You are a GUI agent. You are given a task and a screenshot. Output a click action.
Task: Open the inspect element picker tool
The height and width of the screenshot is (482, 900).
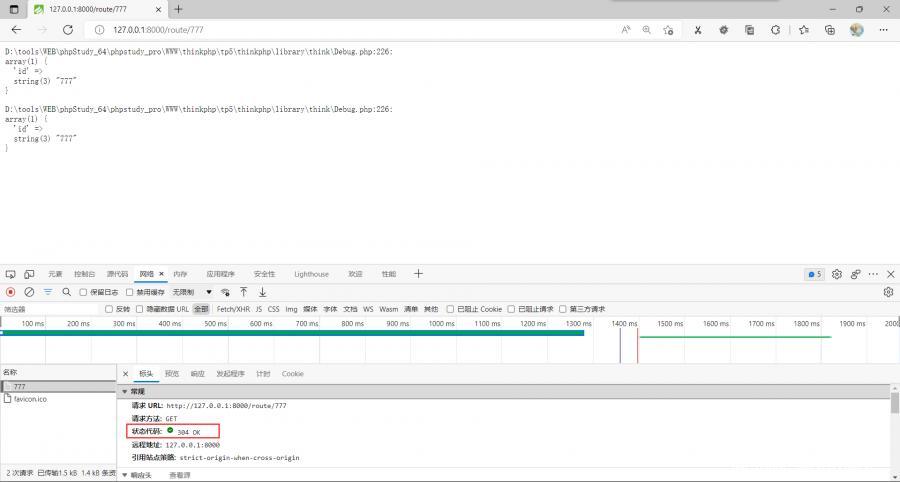tap(11, 274)
